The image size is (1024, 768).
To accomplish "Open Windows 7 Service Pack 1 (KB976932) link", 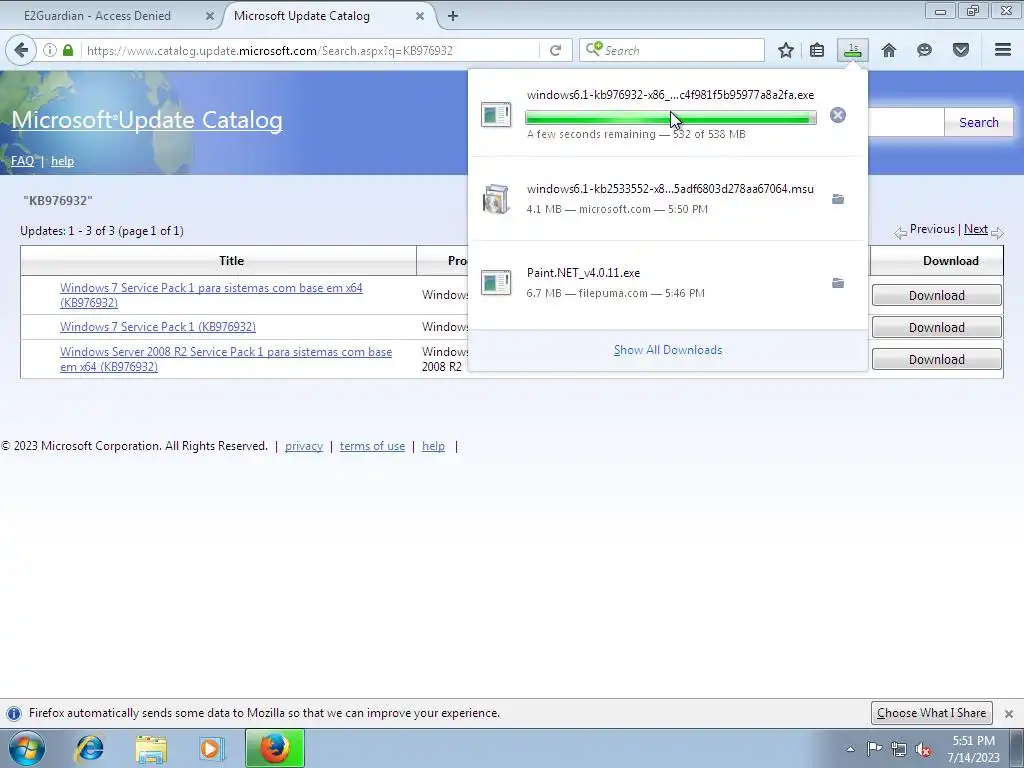I will coord(158,327).
